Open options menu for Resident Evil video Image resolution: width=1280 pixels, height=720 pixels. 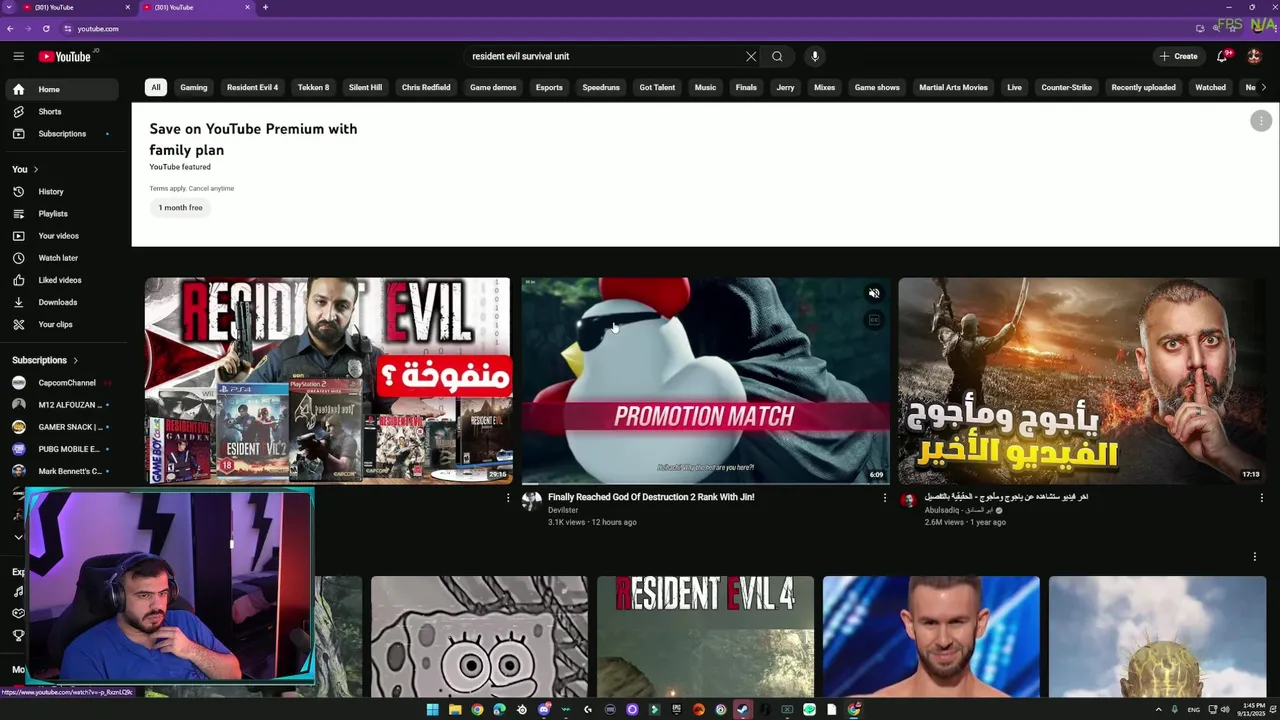pos(507,497)
